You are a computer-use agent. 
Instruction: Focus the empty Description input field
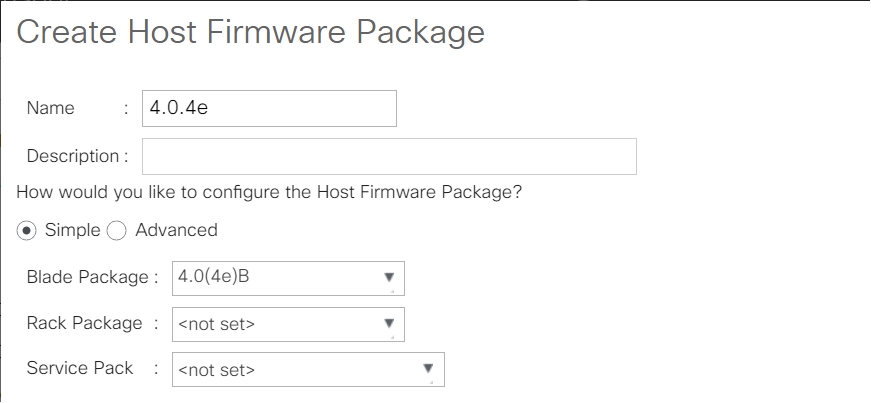[x=389, y=157]
